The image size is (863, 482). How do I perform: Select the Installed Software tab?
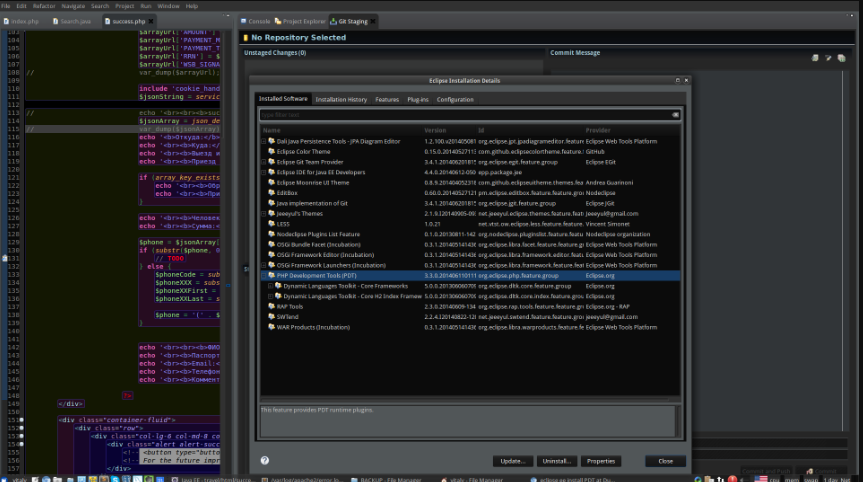283,99
